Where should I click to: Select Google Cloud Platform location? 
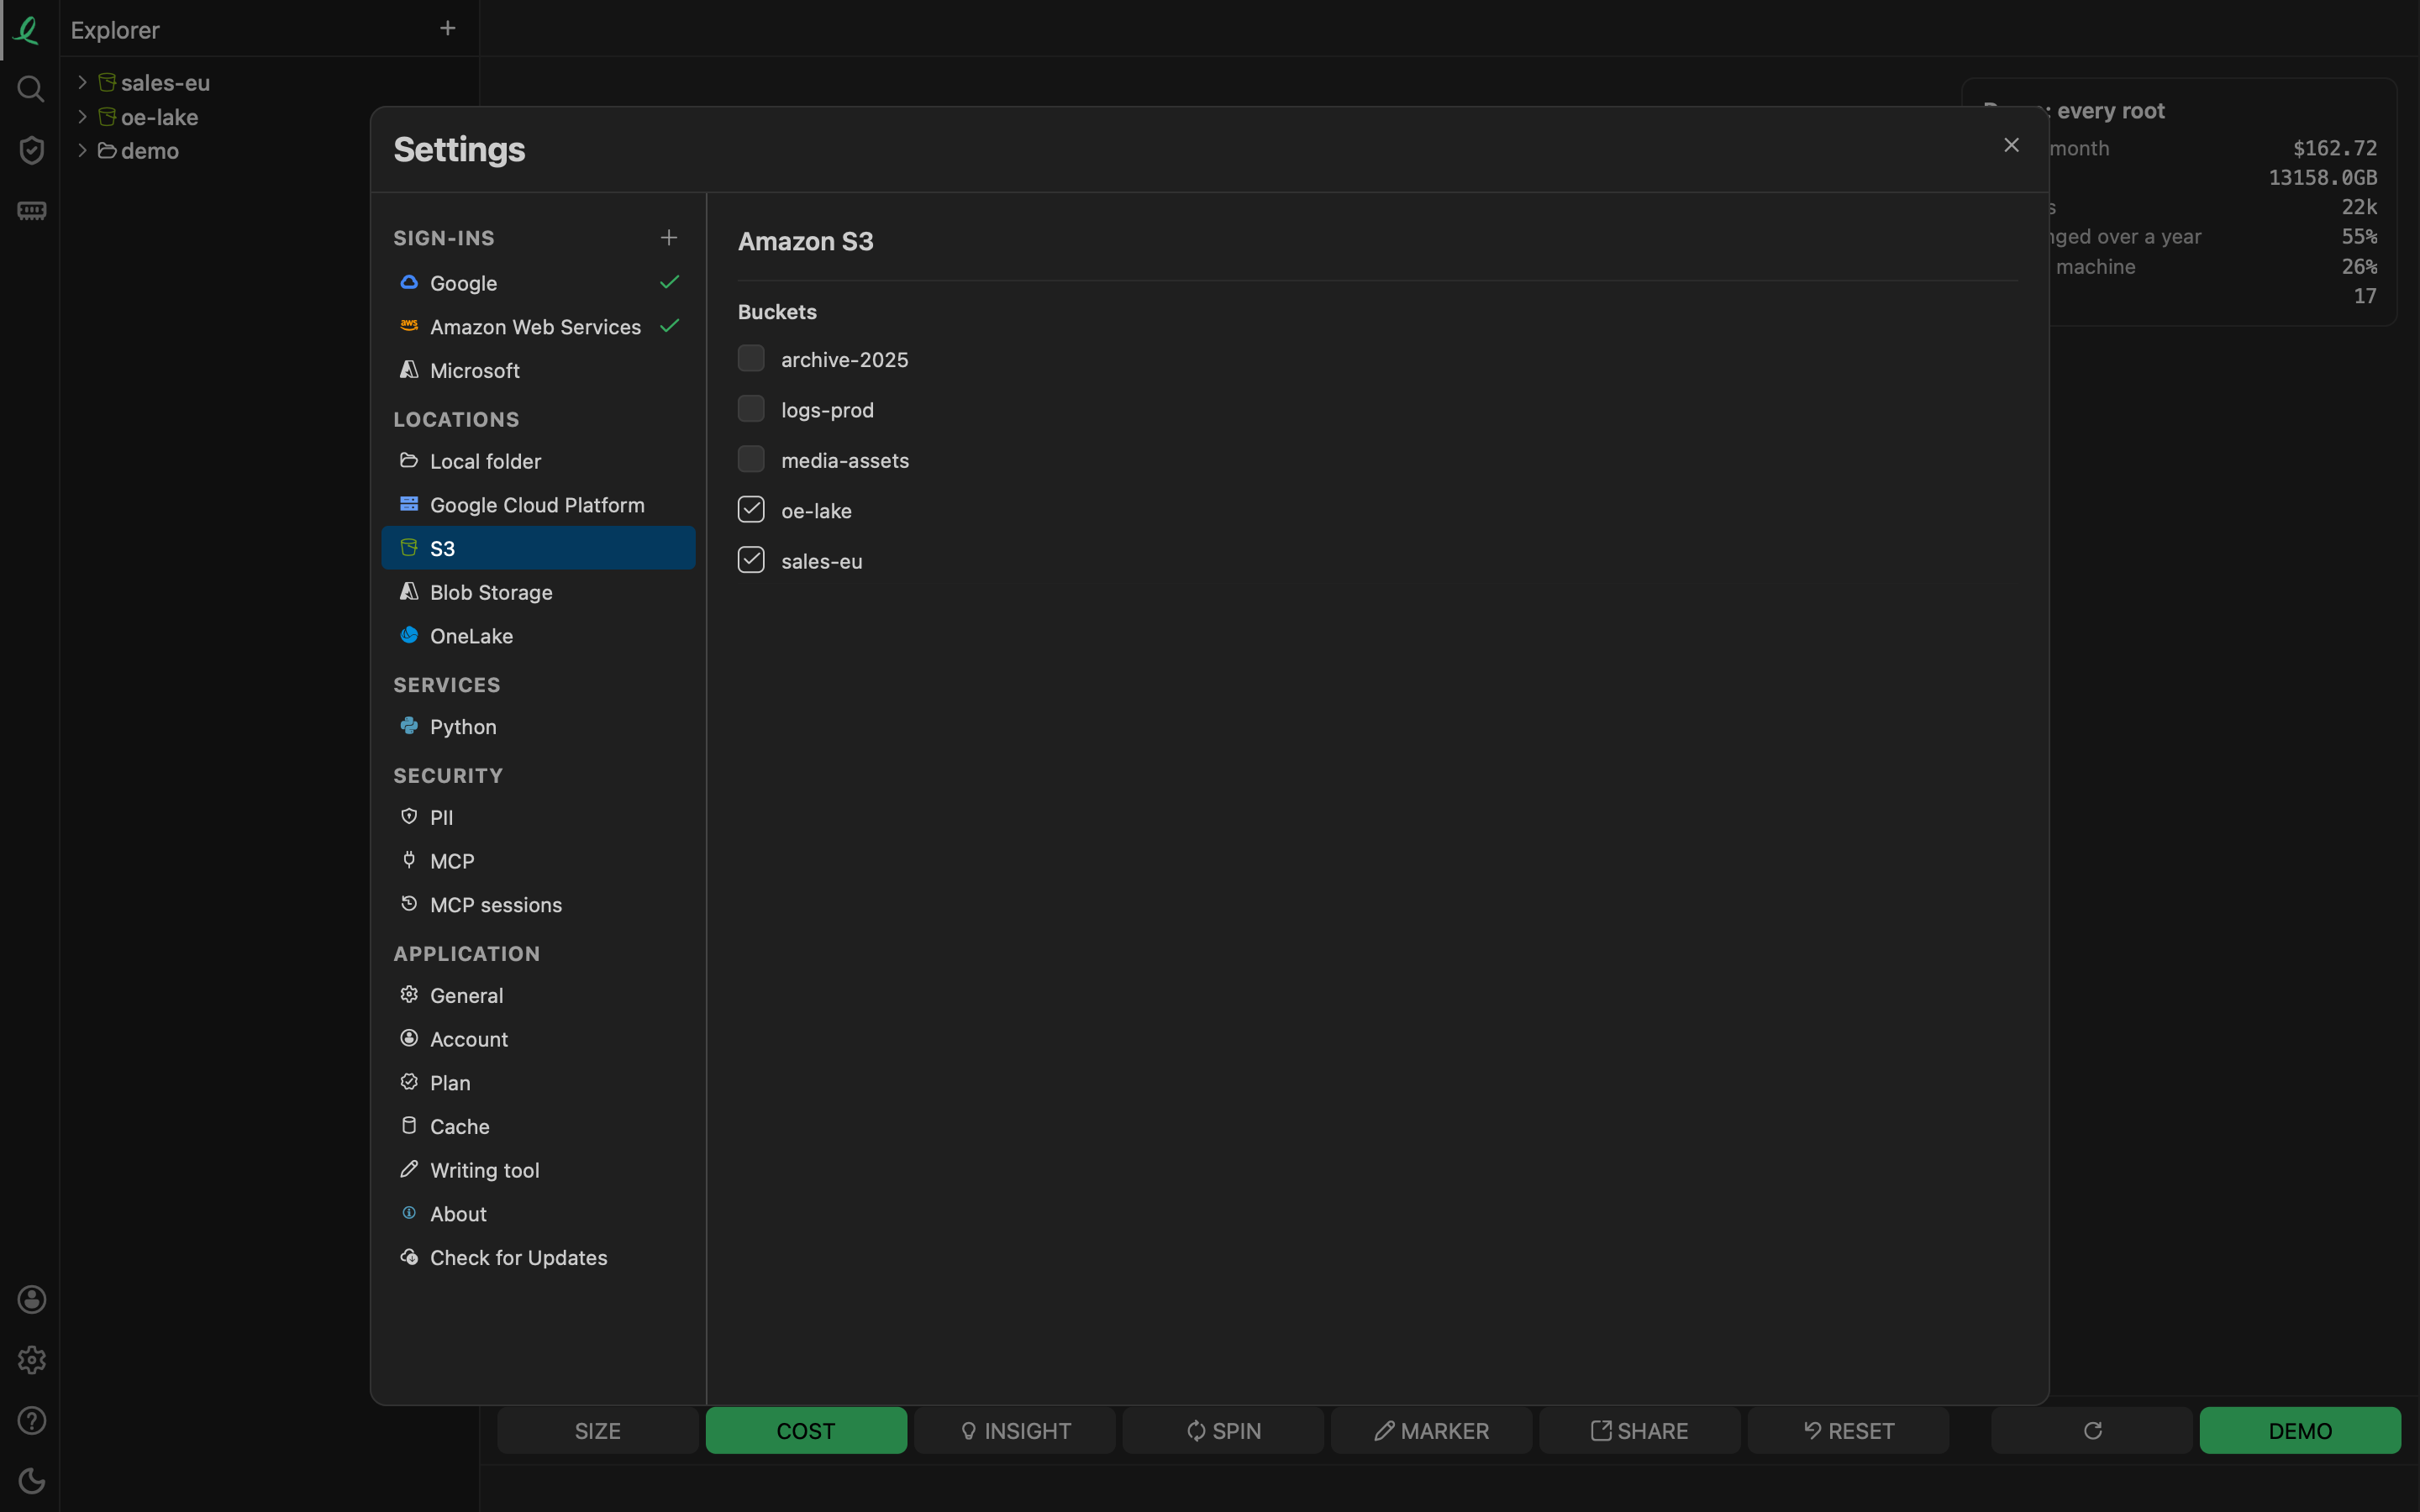click(x=538, y=505)
